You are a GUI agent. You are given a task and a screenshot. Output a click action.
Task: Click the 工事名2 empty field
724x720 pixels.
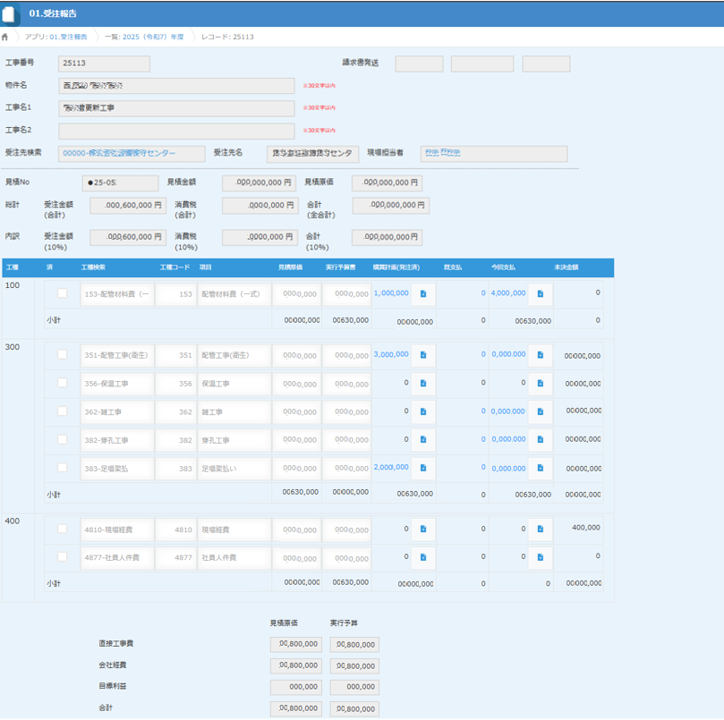[176, 130]
